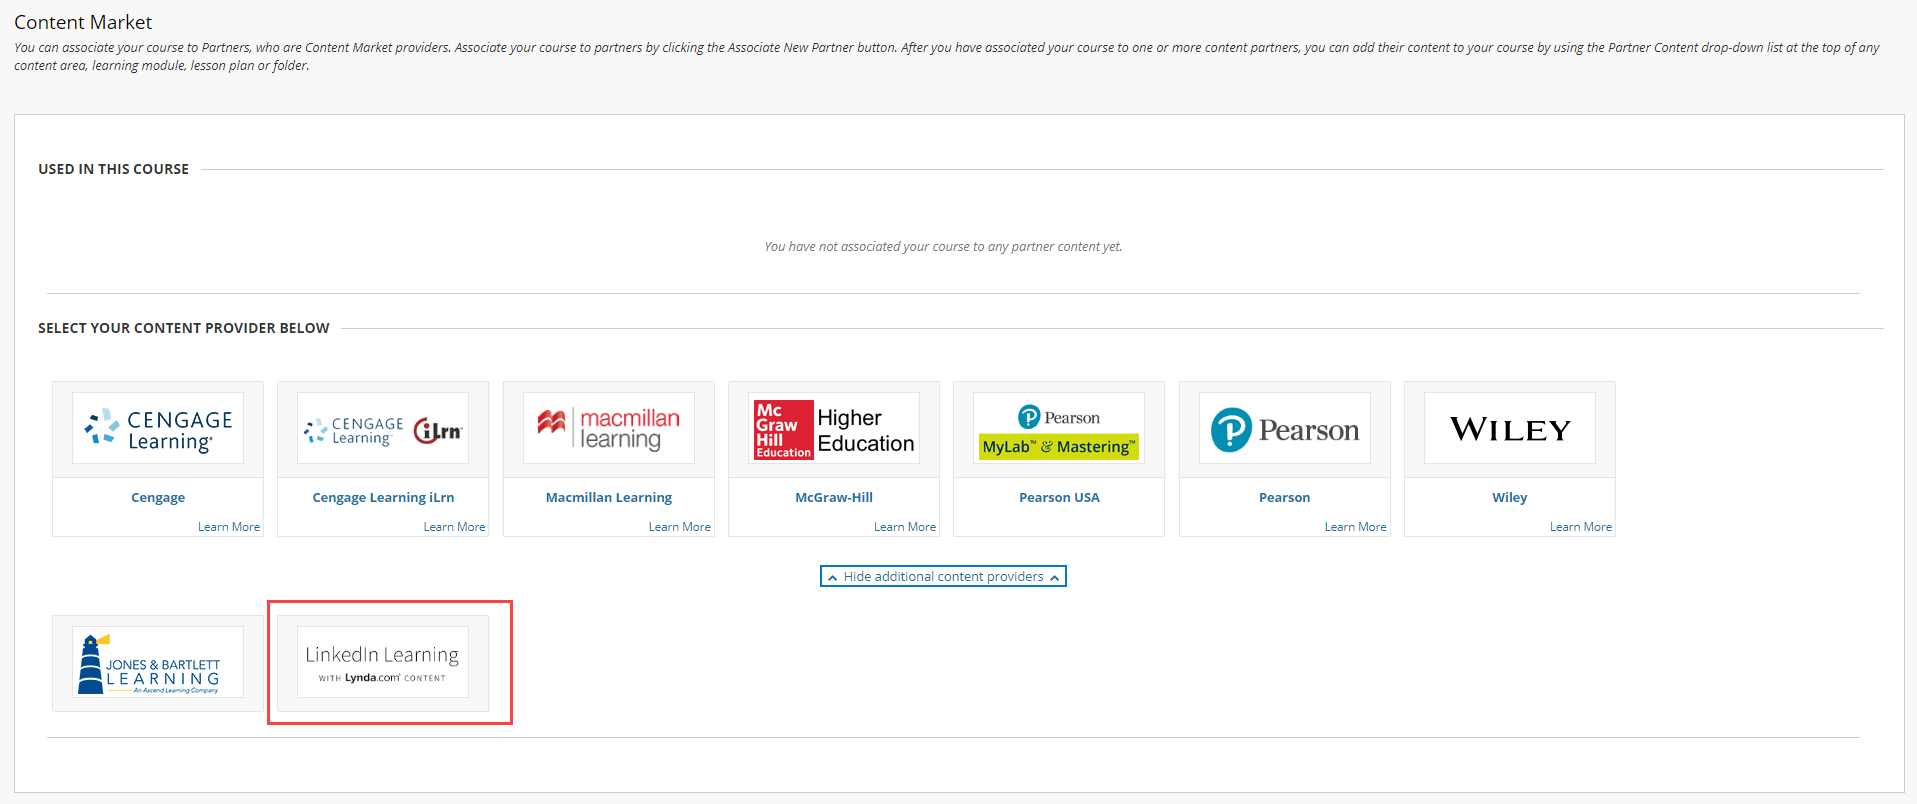This screenshot has height=804, width=1917.
Task: Open the Cengage provider link
Action: [x=158, y=497]
